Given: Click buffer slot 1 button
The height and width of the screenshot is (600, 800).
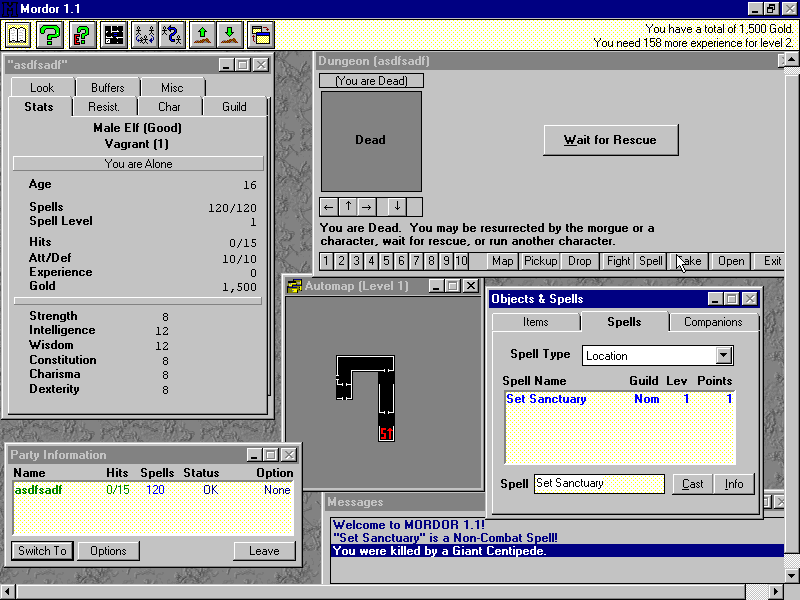Looking at the screenshot, I should click(x=326, y=261).
